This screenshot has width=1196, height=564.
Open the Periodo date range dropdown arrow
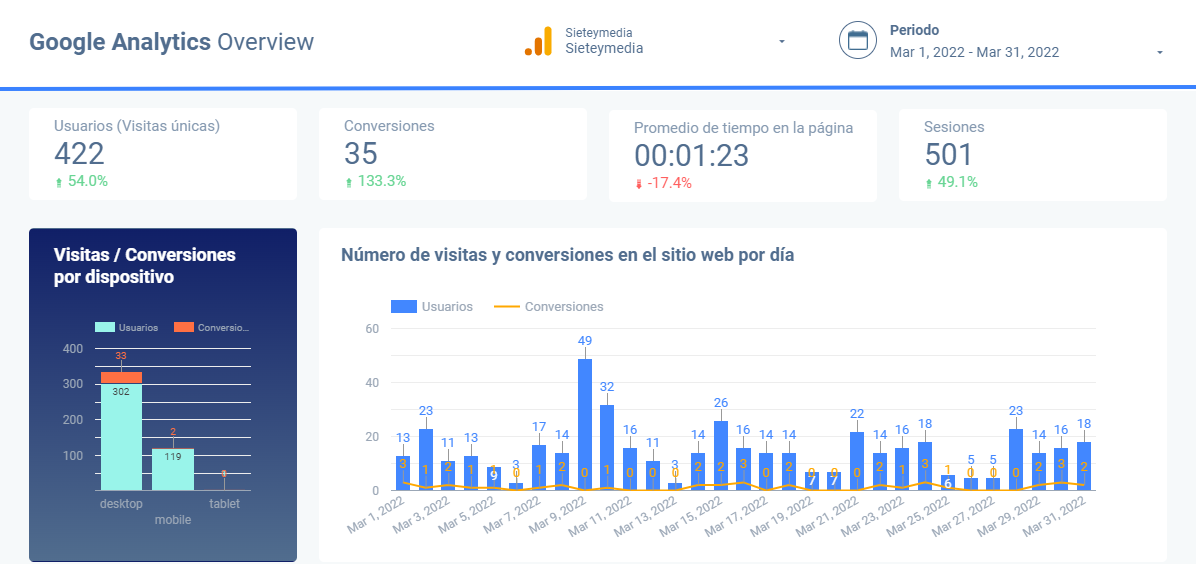[x=1159, y=53]
